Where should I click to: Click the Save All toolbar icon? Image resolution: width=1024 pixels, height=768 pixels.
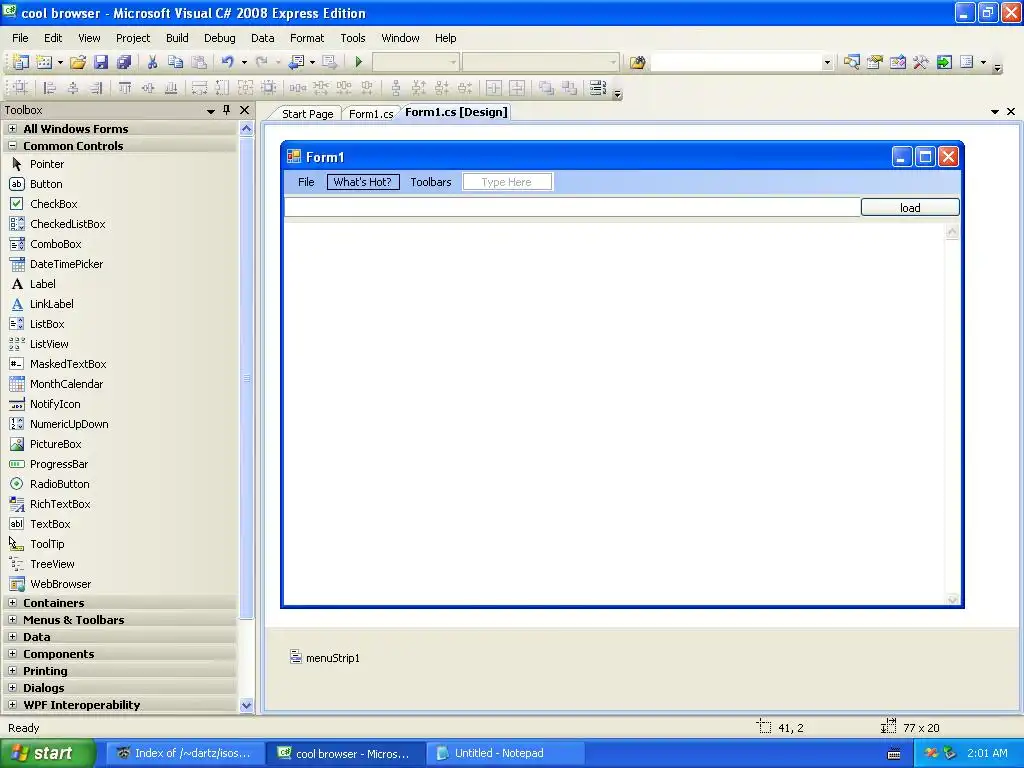(x=123, y=62)
